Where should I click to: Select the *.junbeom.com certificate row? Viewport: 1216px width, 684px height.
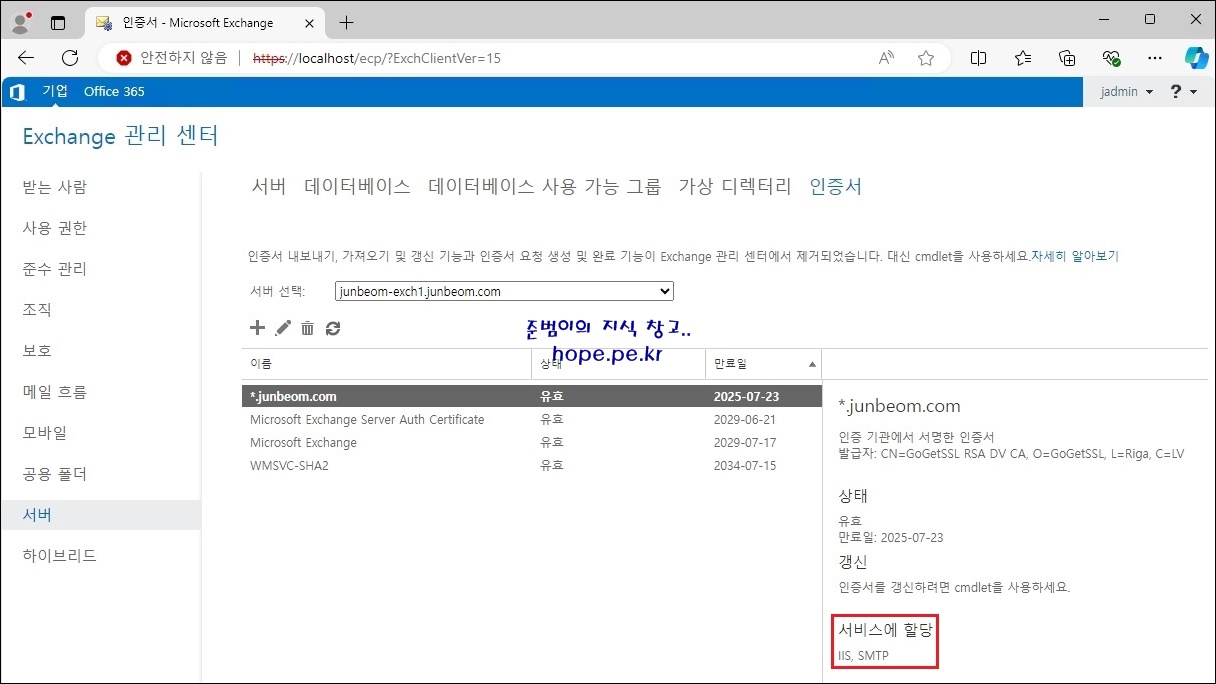tap(531, 396)
